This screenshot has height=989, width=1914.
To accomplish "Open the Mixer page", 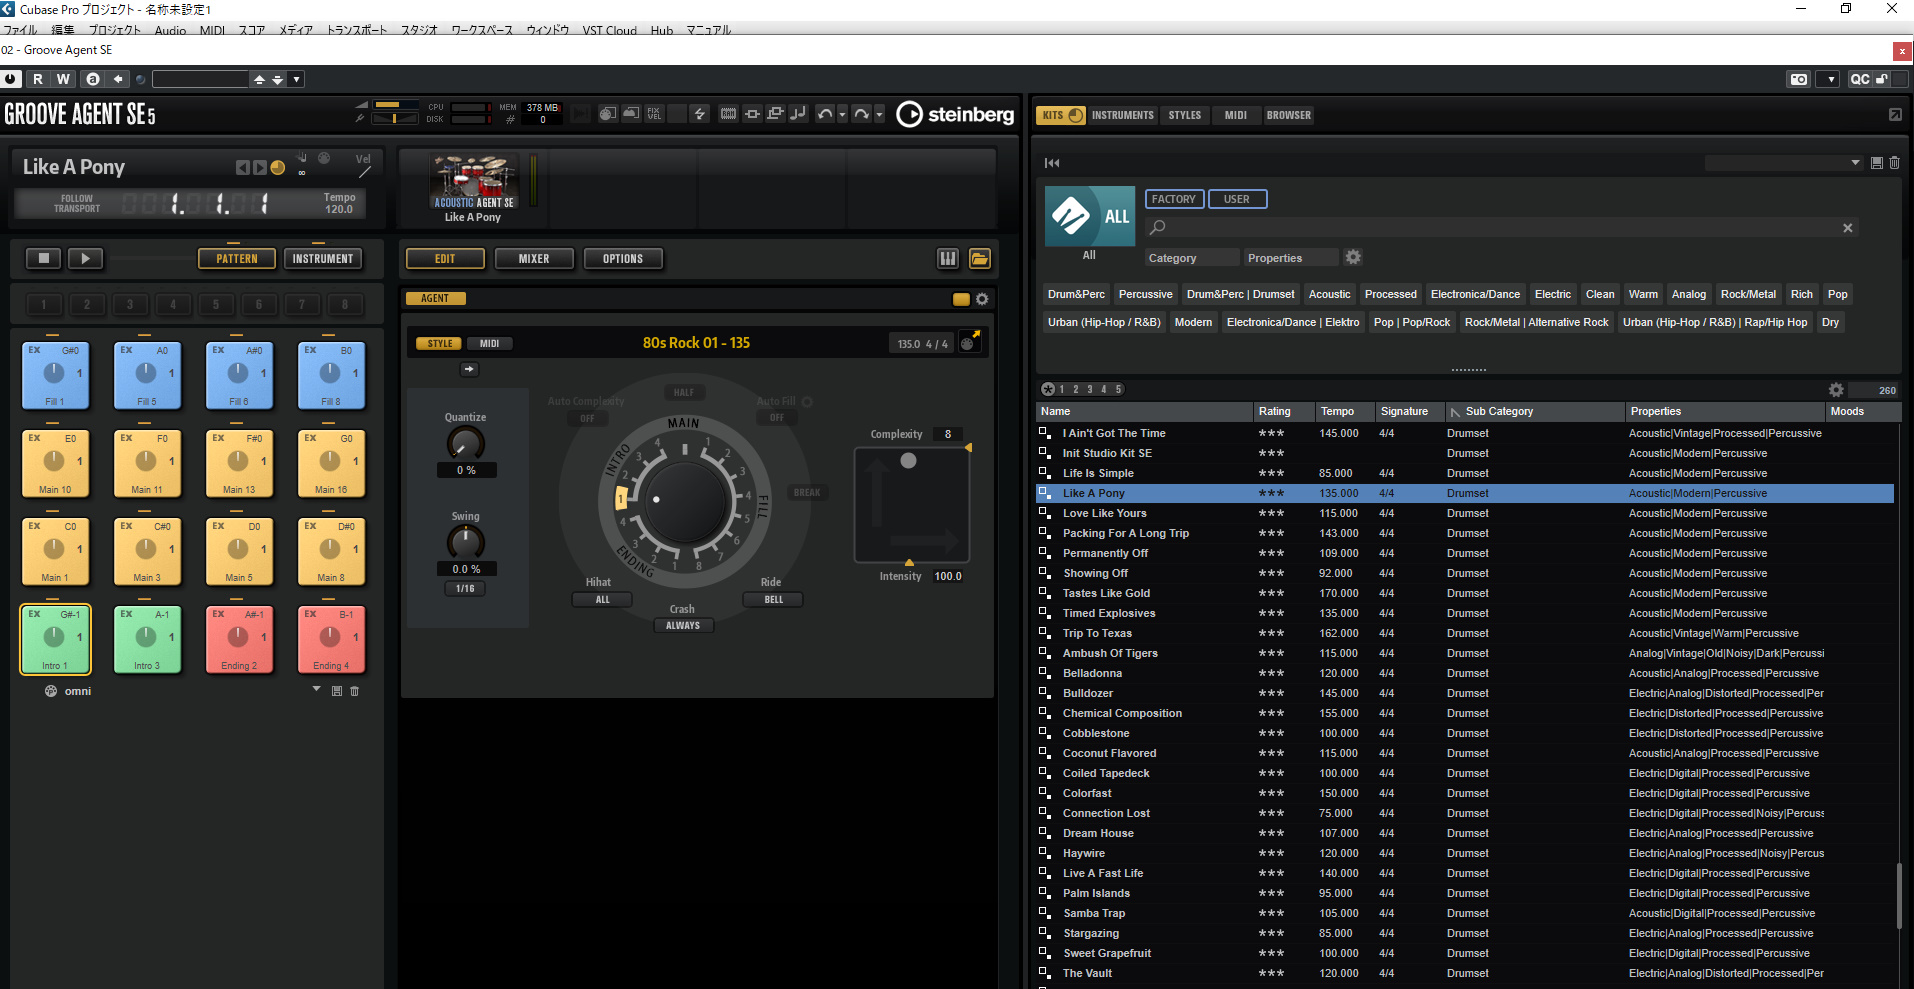I will [534, 258].
